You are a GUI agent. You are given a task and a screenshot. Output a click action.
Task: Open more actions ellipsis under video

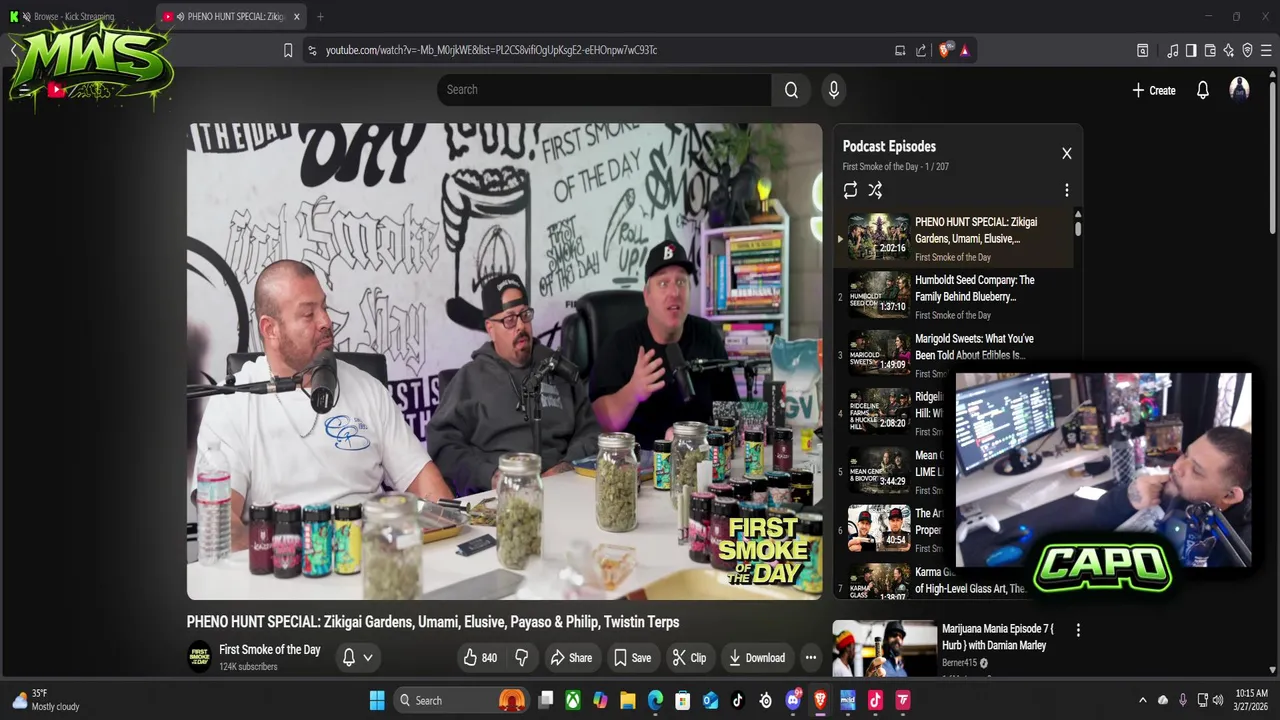[810, 658]
